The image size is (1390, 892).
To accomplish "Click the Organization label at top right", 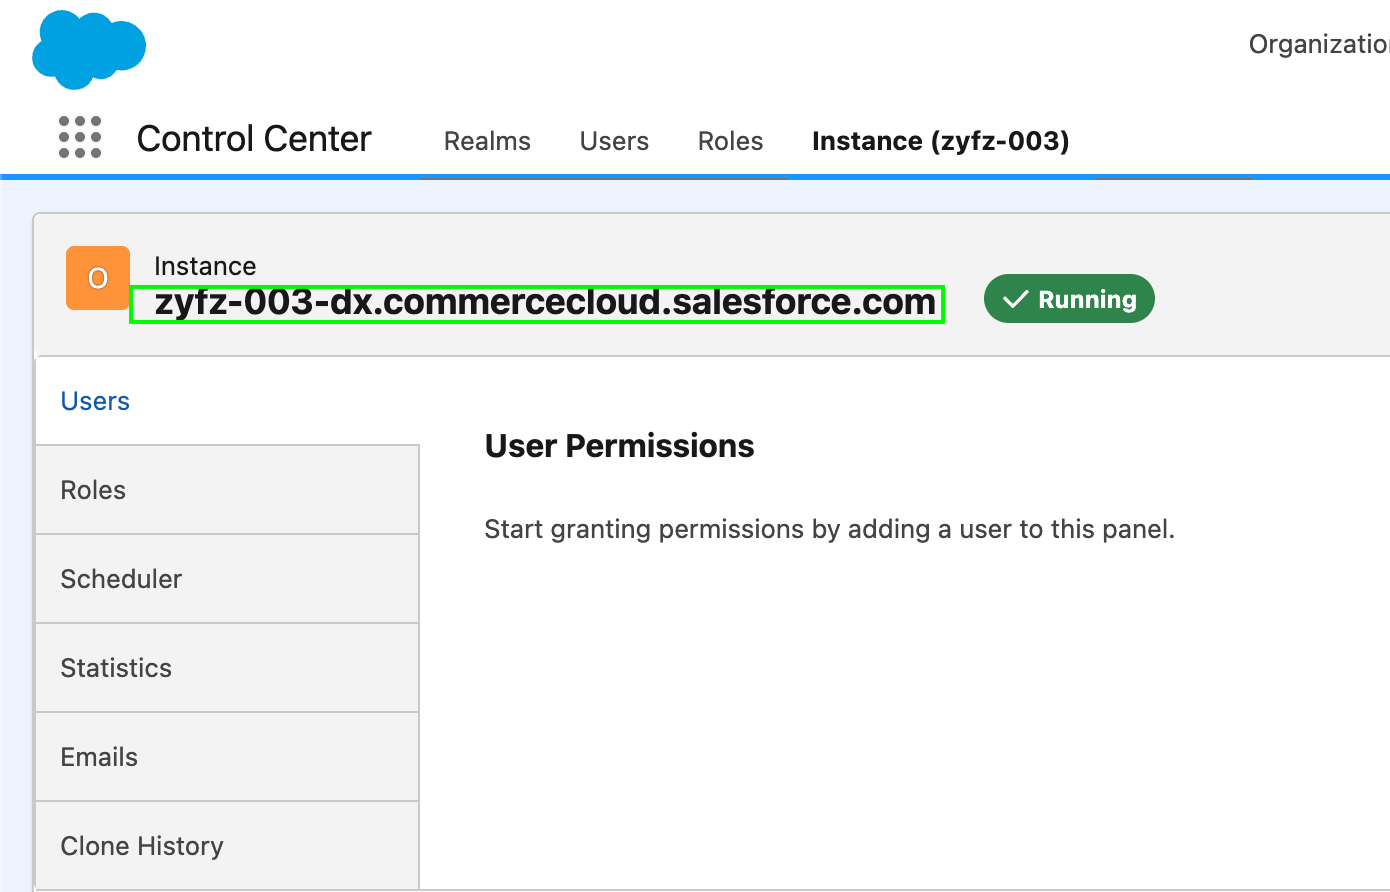I will (1319, 44).
